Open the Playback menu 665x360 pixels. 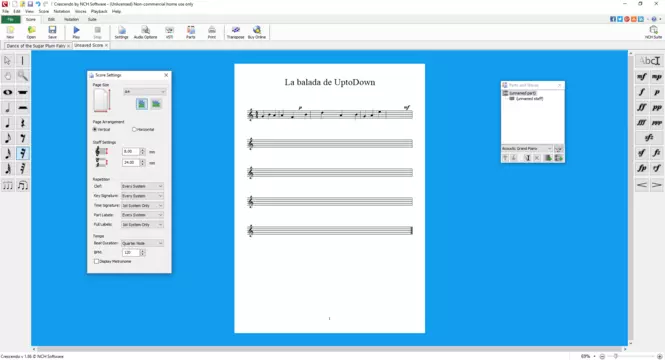(x=99, y=11)
